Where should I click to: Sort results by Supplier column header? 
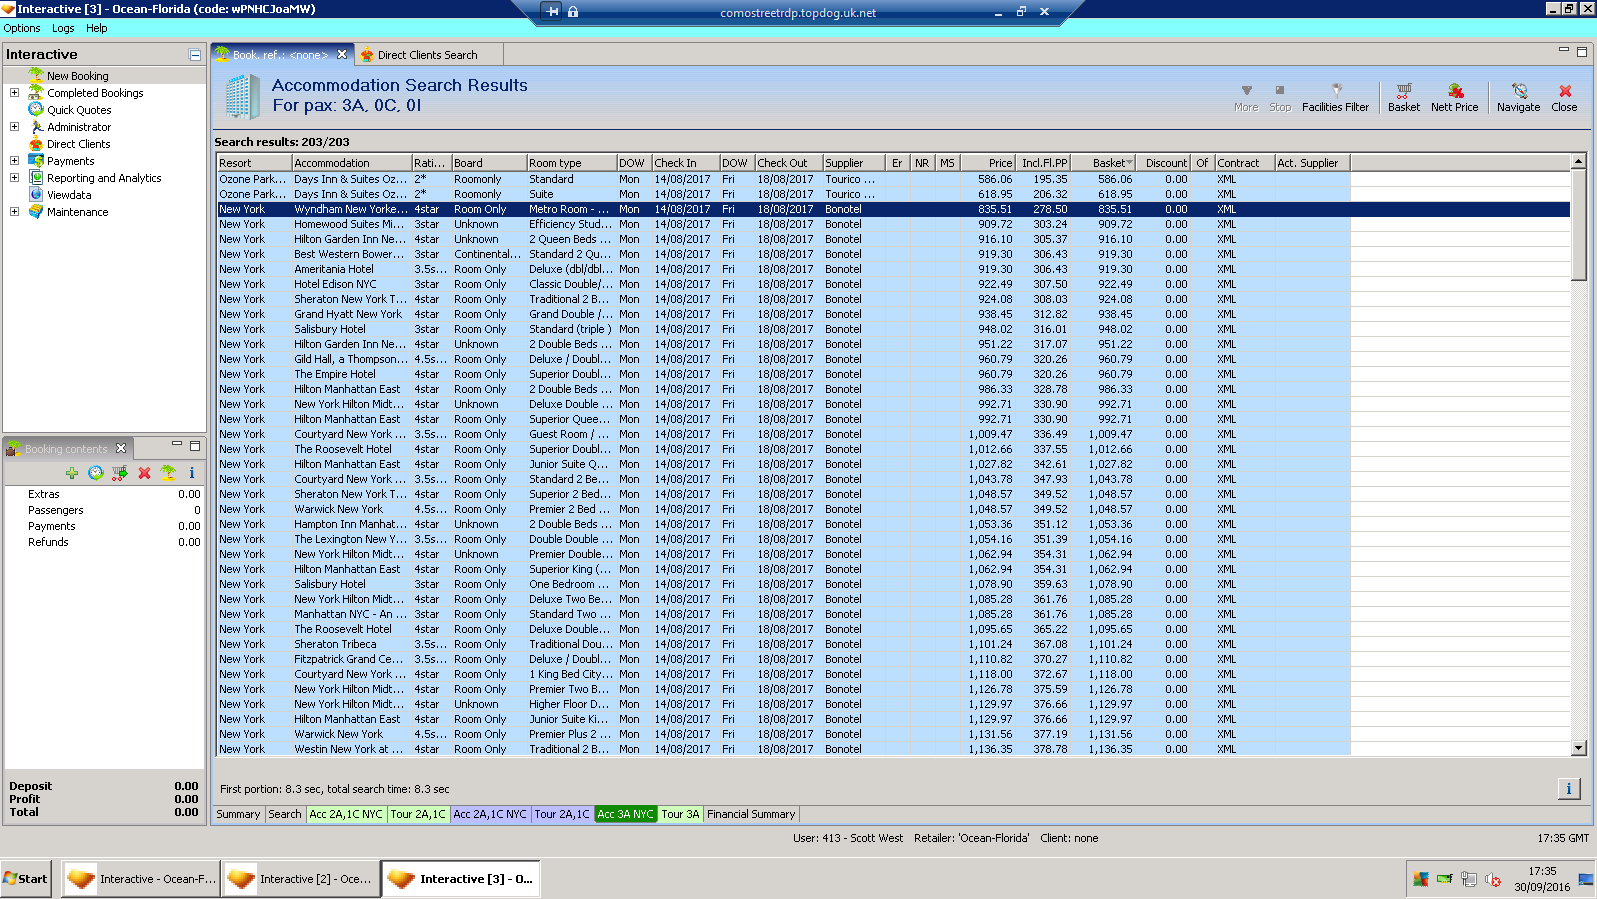(854, 163)
